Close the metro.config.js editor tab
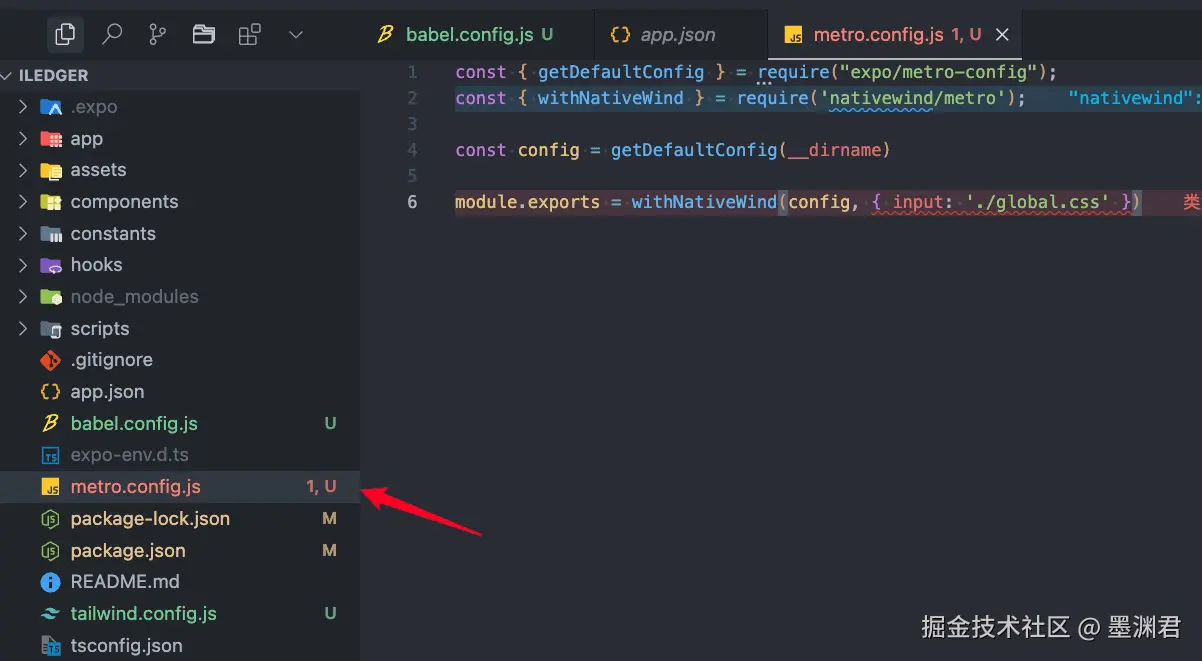1202x661 pixels. pyautogui.click(x=1002, y=35)
